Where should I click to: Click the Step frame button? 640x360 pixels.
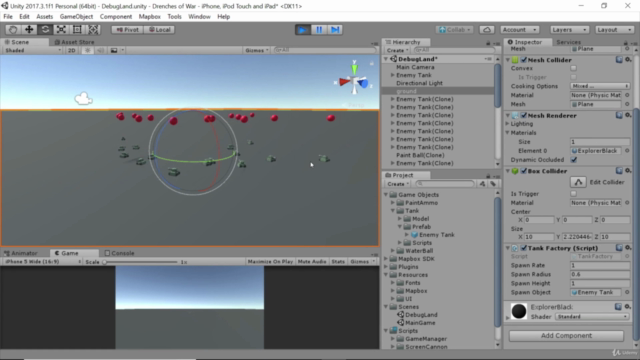(335, 30)
